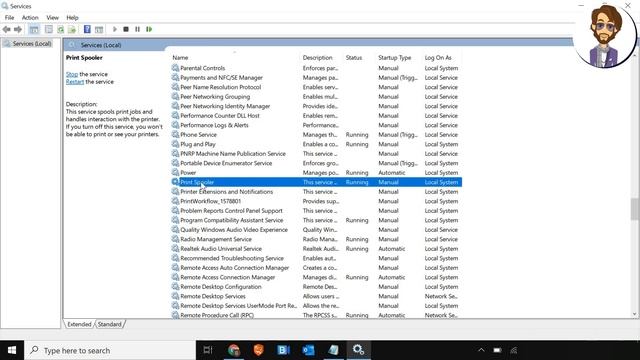Click the Restart the service link

75,82
